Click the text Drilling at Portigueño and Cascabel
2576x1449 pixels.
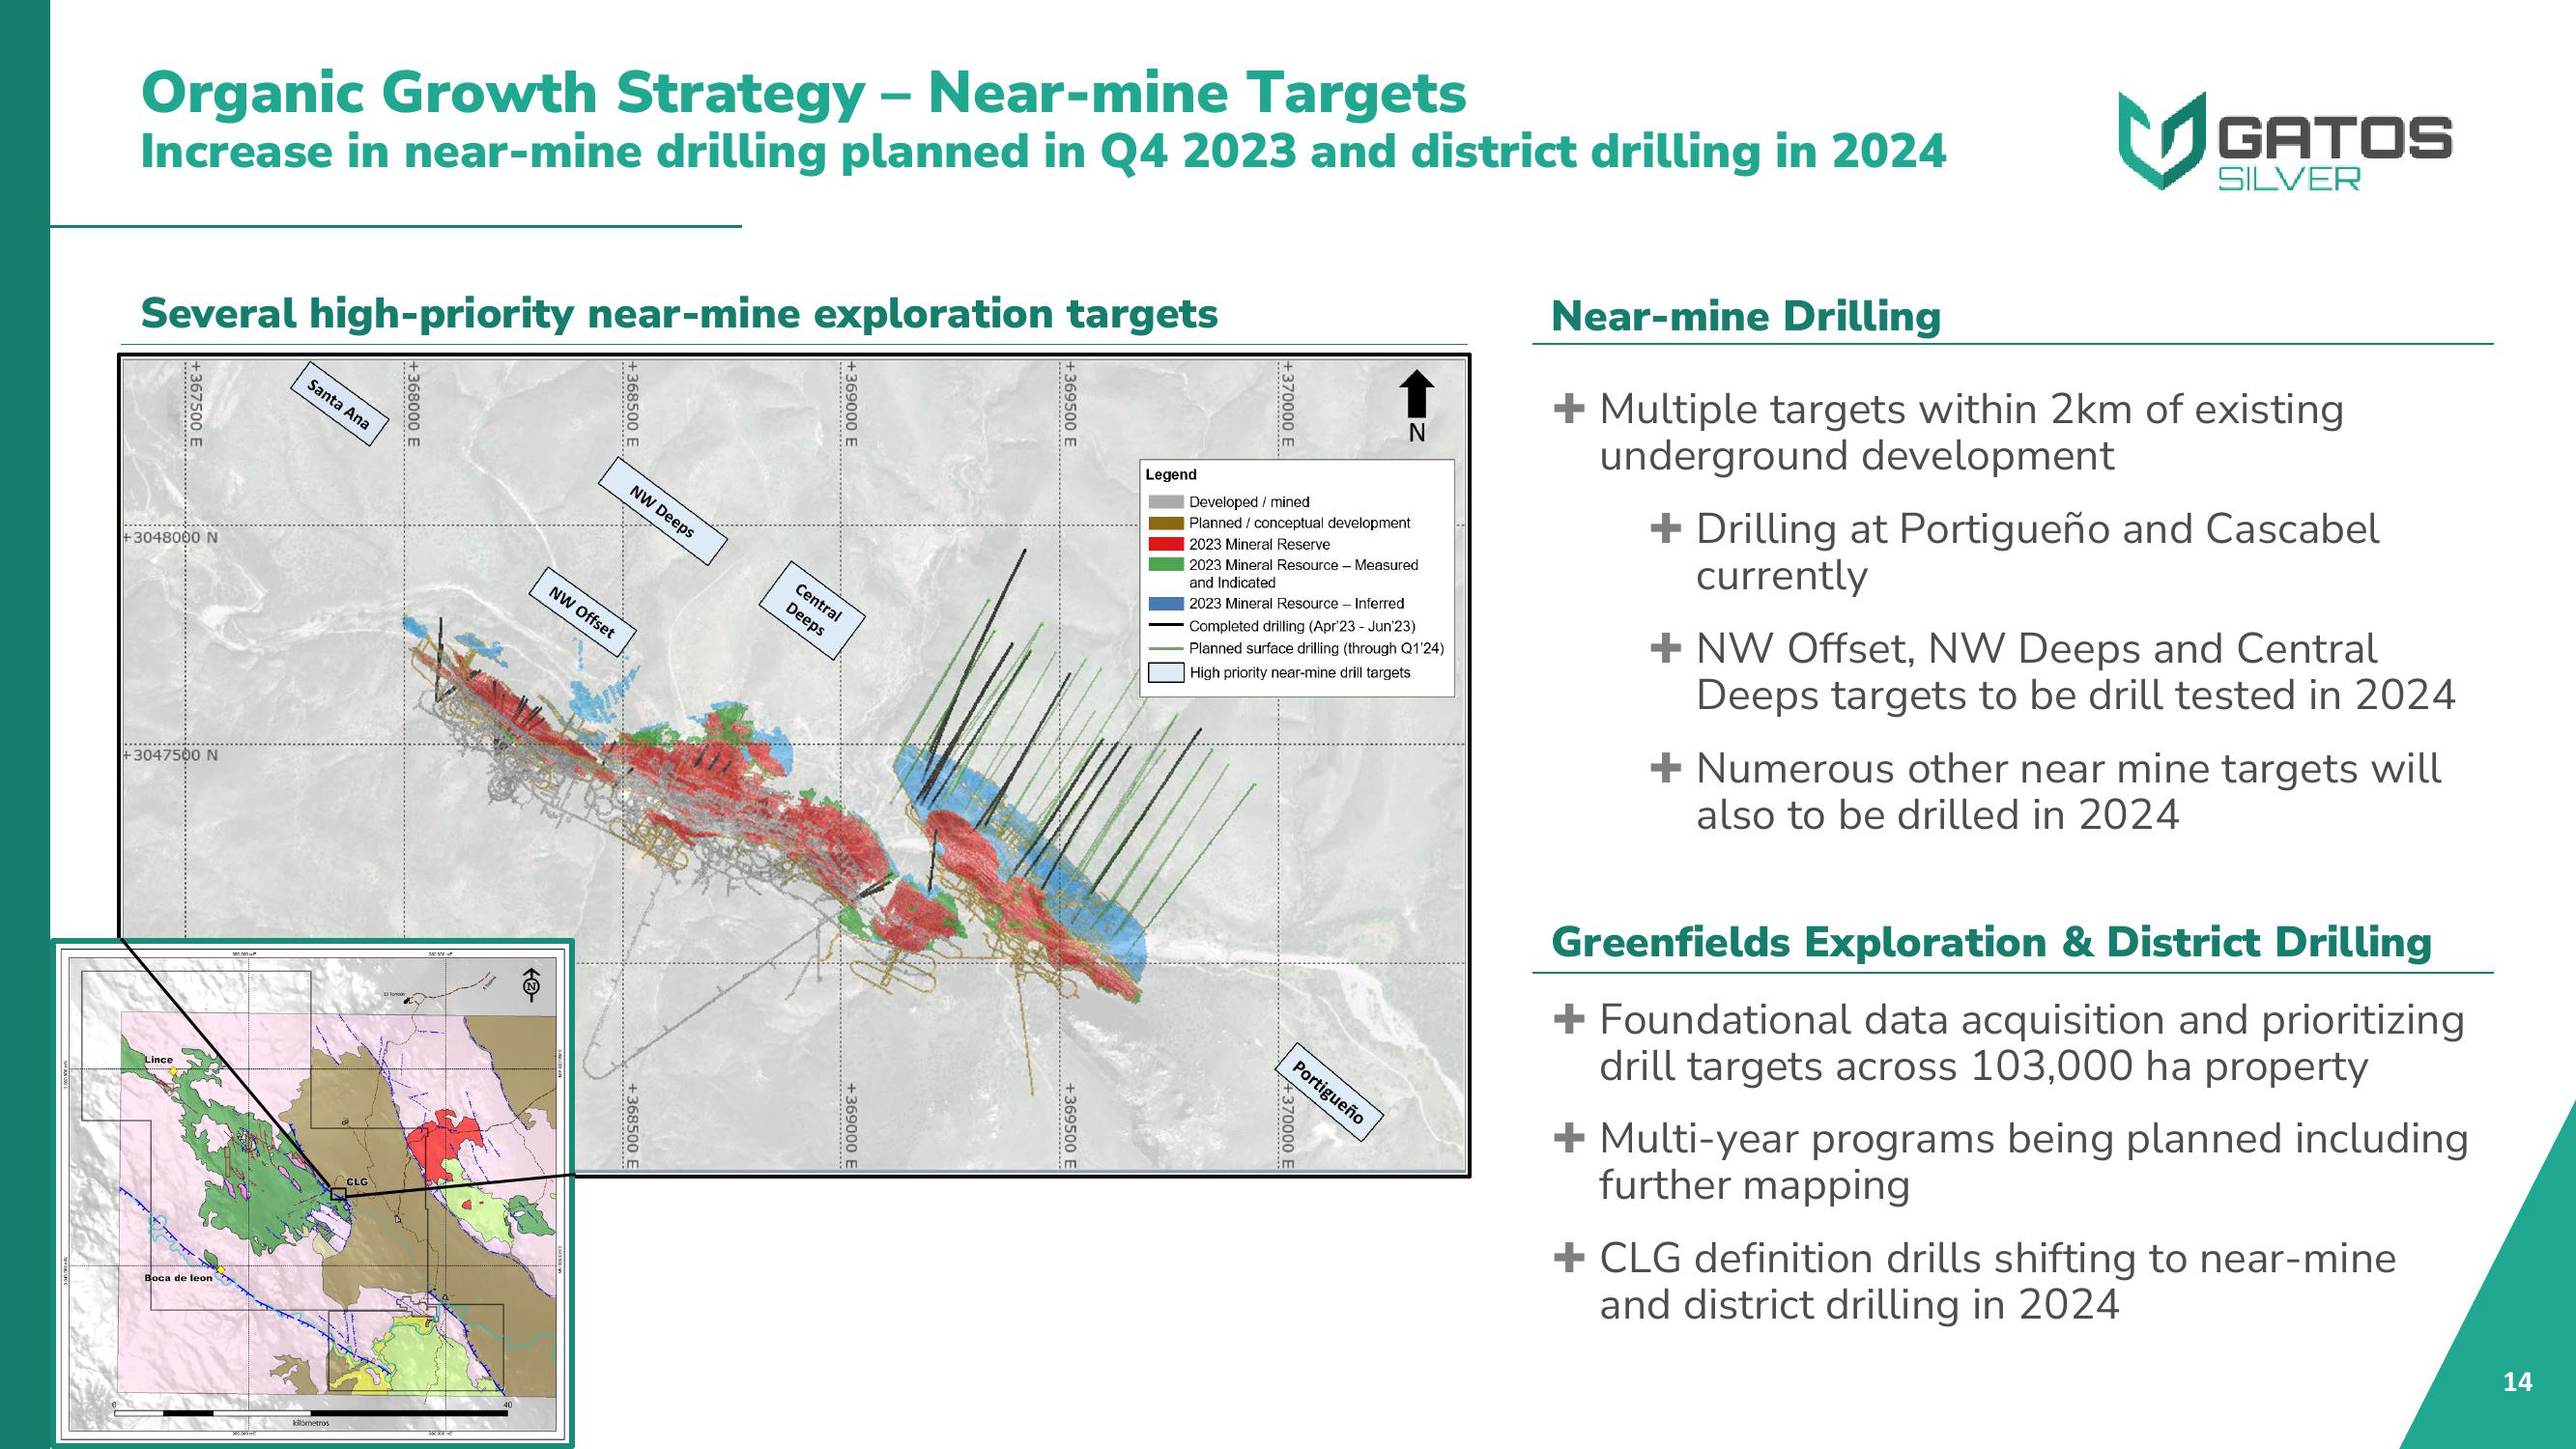[x=2037, y=529]
